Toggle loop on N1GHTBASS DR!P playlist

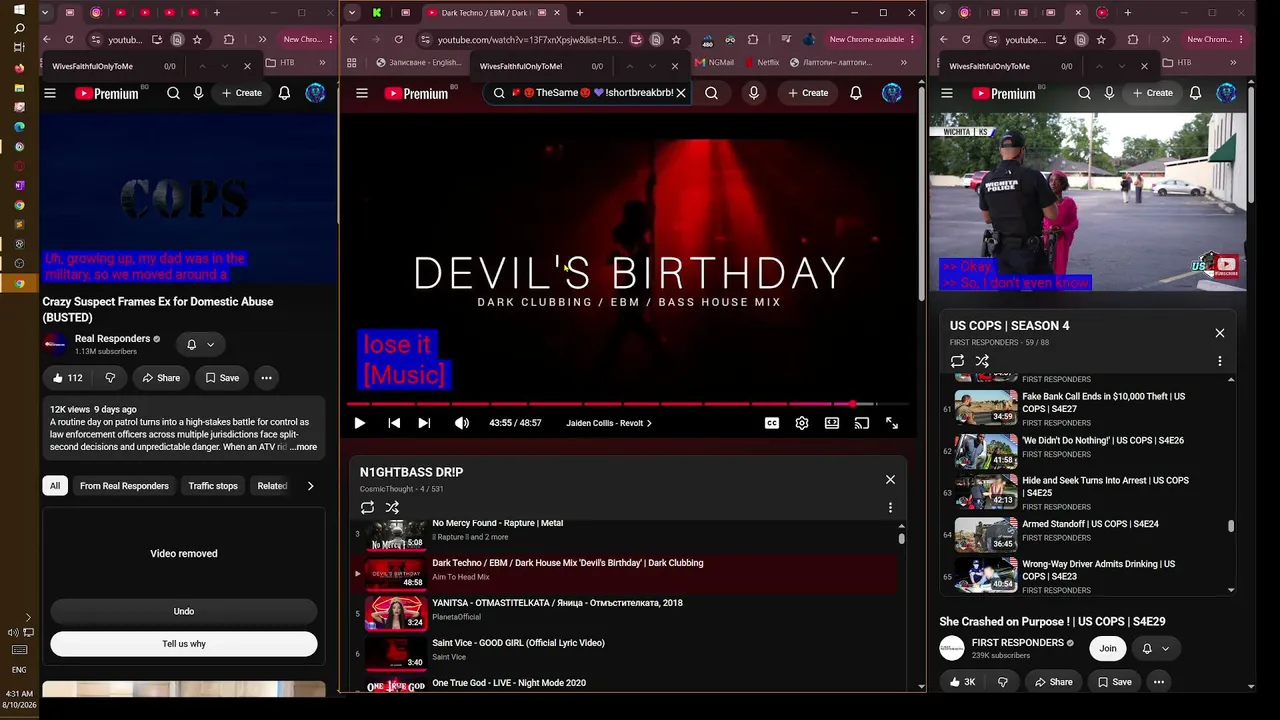(x=367, y=508)
